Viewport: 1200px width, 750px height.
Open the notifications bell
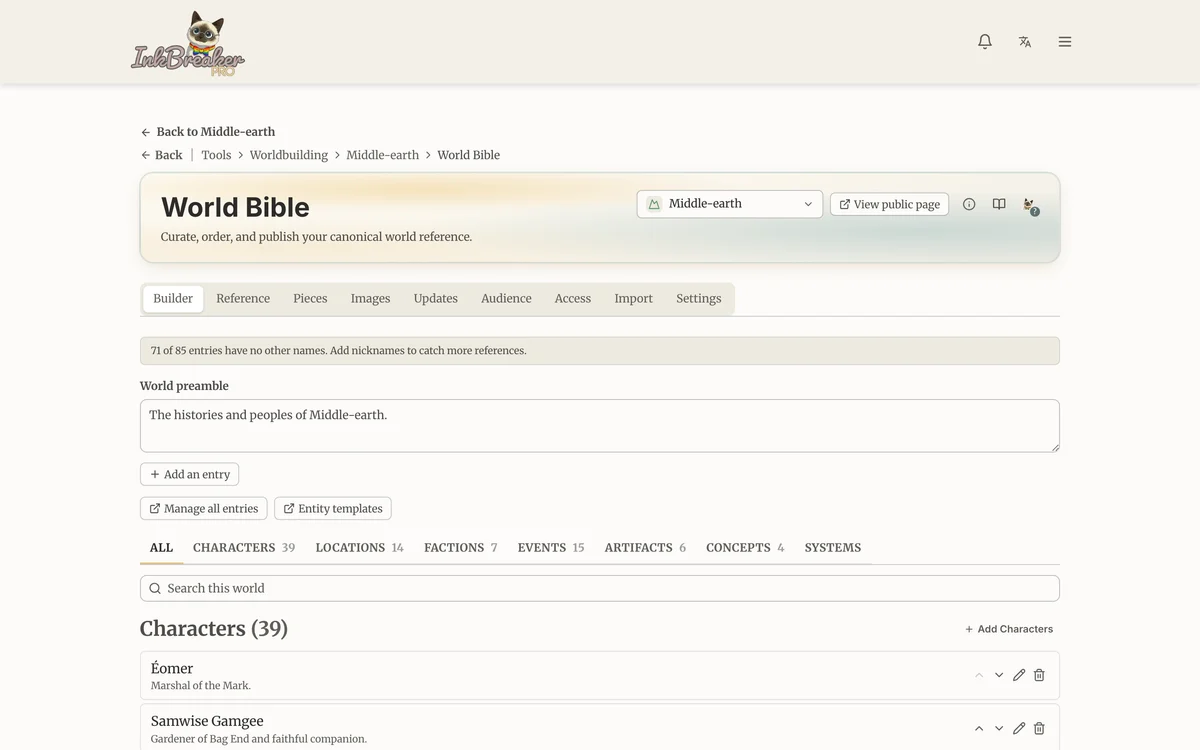tap(985, 41)
